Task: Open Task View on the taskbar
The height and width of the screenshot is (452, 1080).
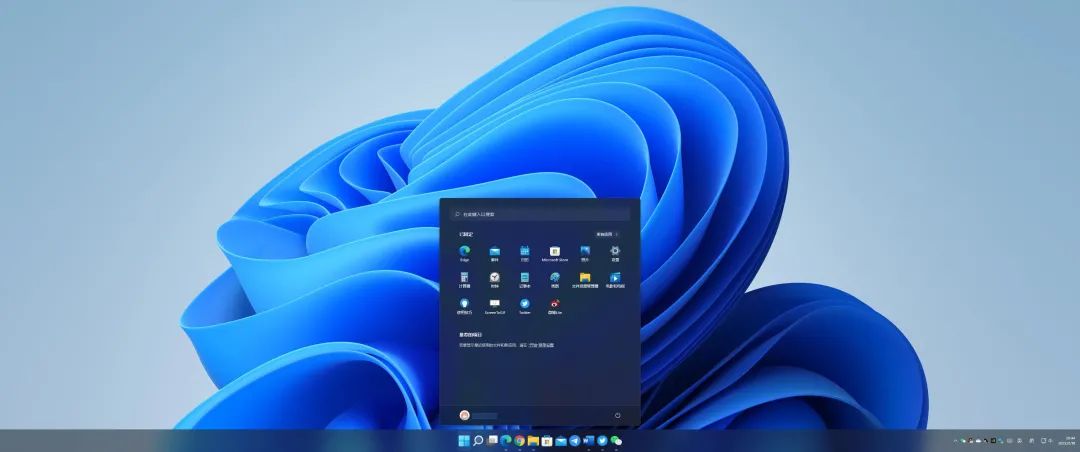Action: 492,440
